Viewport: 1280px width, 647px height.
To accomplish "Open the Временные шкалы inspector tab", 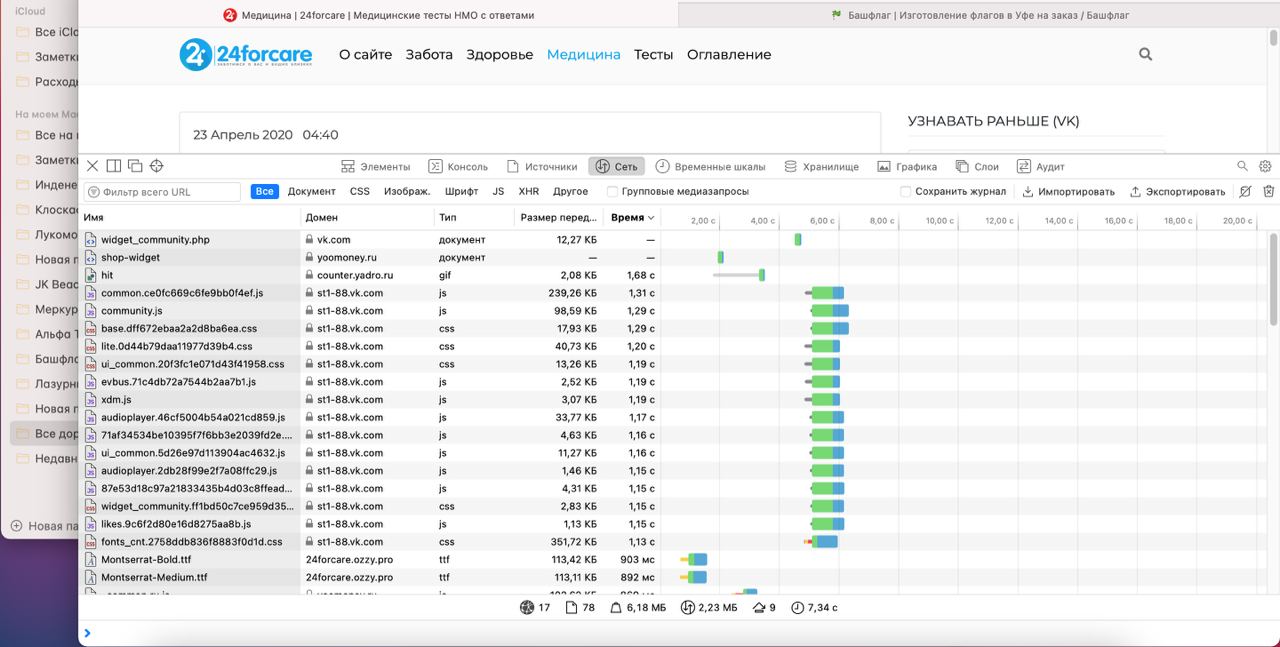I will click(711, 167).
